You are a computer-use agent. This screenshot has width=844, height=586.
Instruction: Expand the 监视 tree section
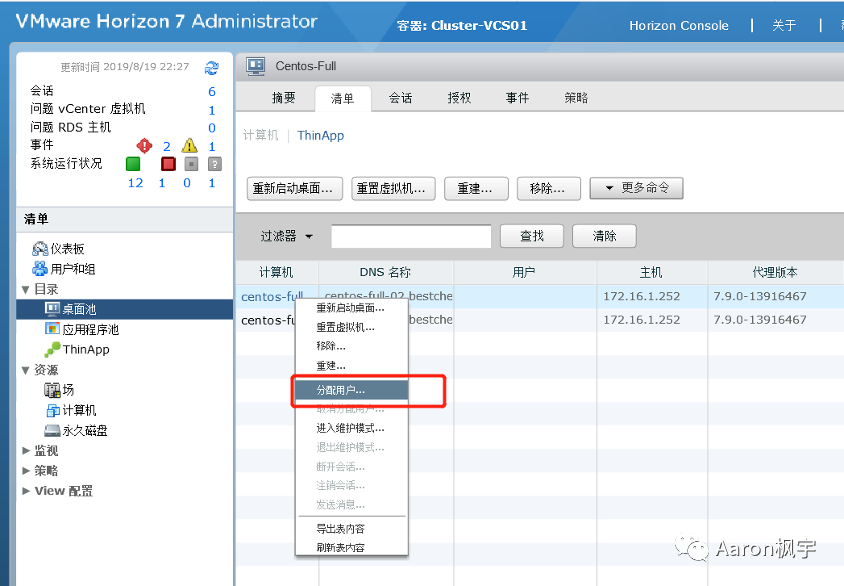[26, 450]
